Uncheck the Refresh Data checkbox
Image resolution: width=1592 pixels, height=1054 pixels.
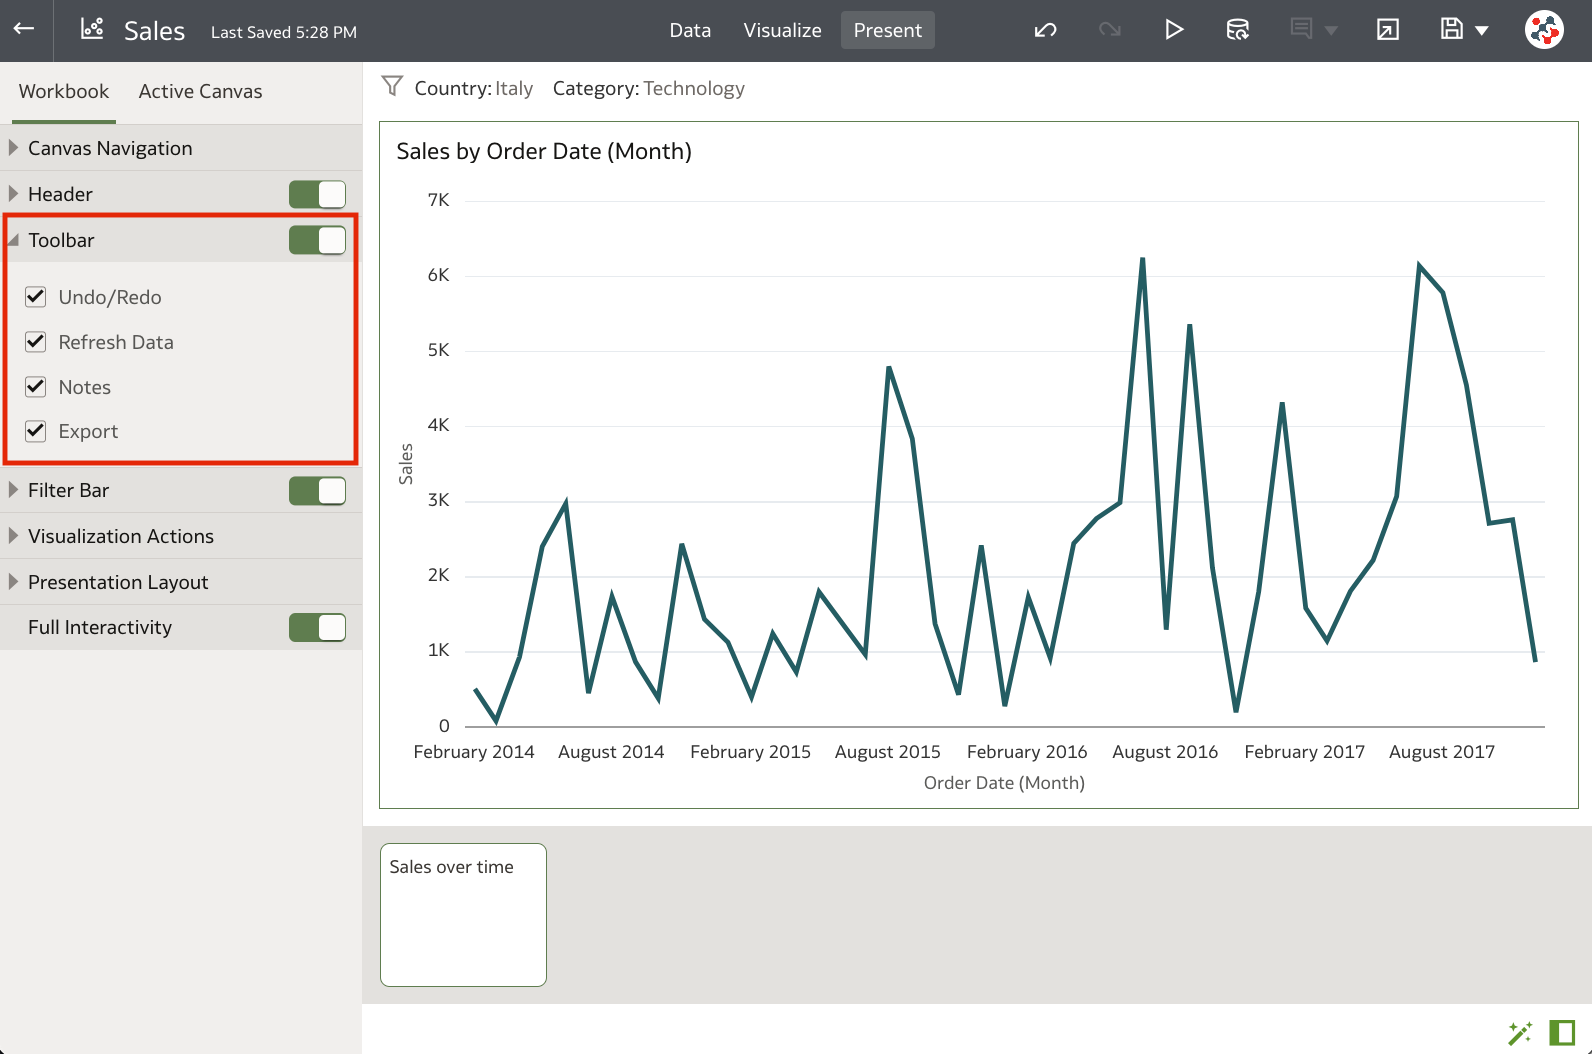pyautogui.click(x=36, y=341)
